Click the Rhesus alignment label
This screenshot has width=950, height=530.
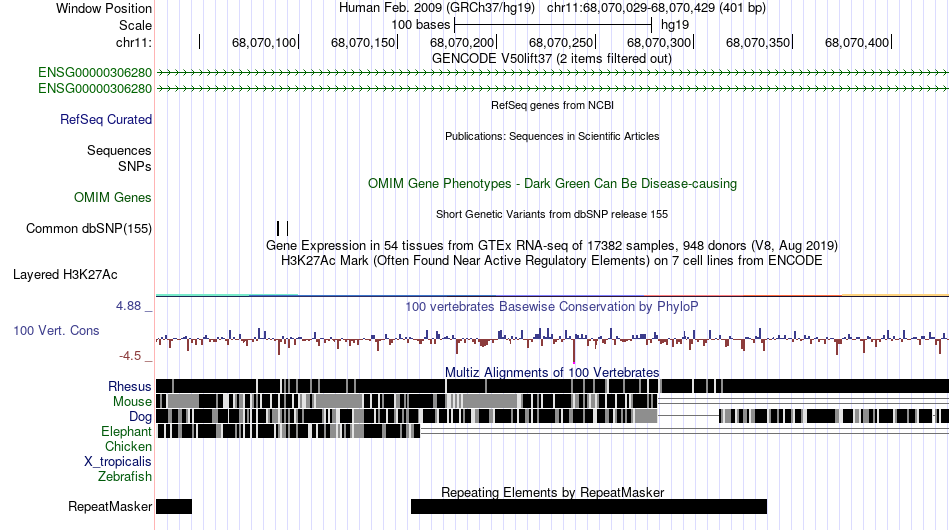pyautogui.click(x=130, y=386)
